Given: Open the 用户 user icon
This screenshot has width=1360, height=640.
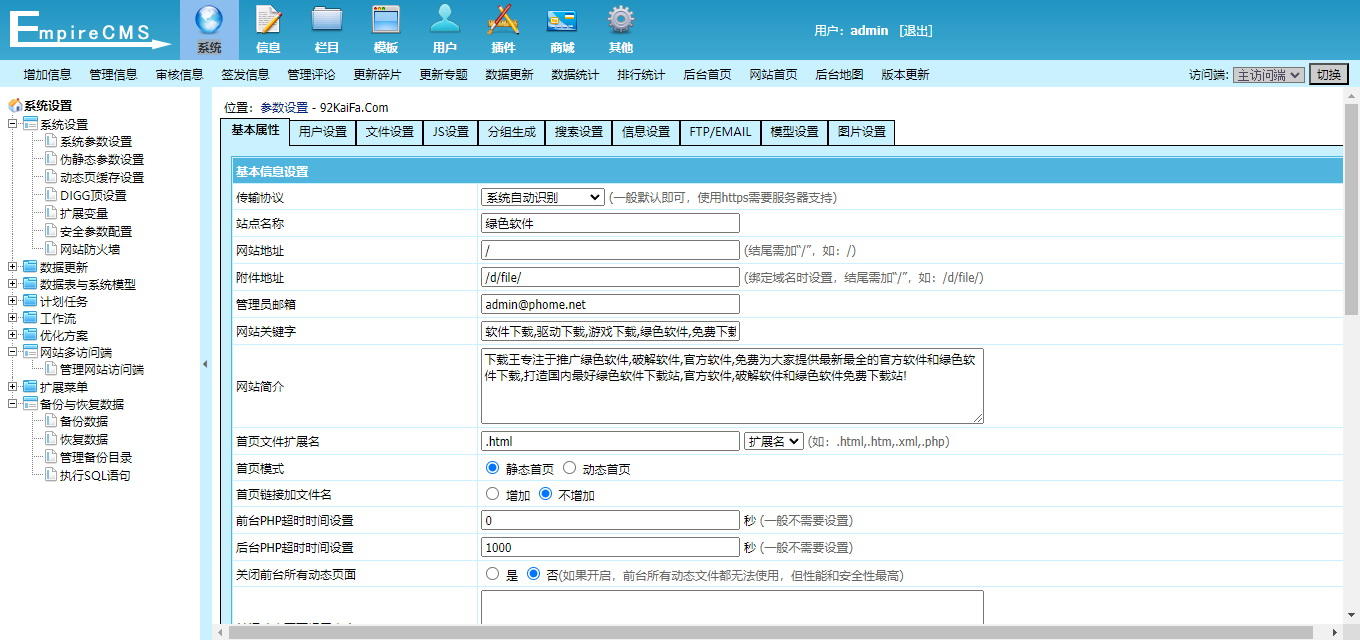Looking at the screenshot, I should click(445, 20).
